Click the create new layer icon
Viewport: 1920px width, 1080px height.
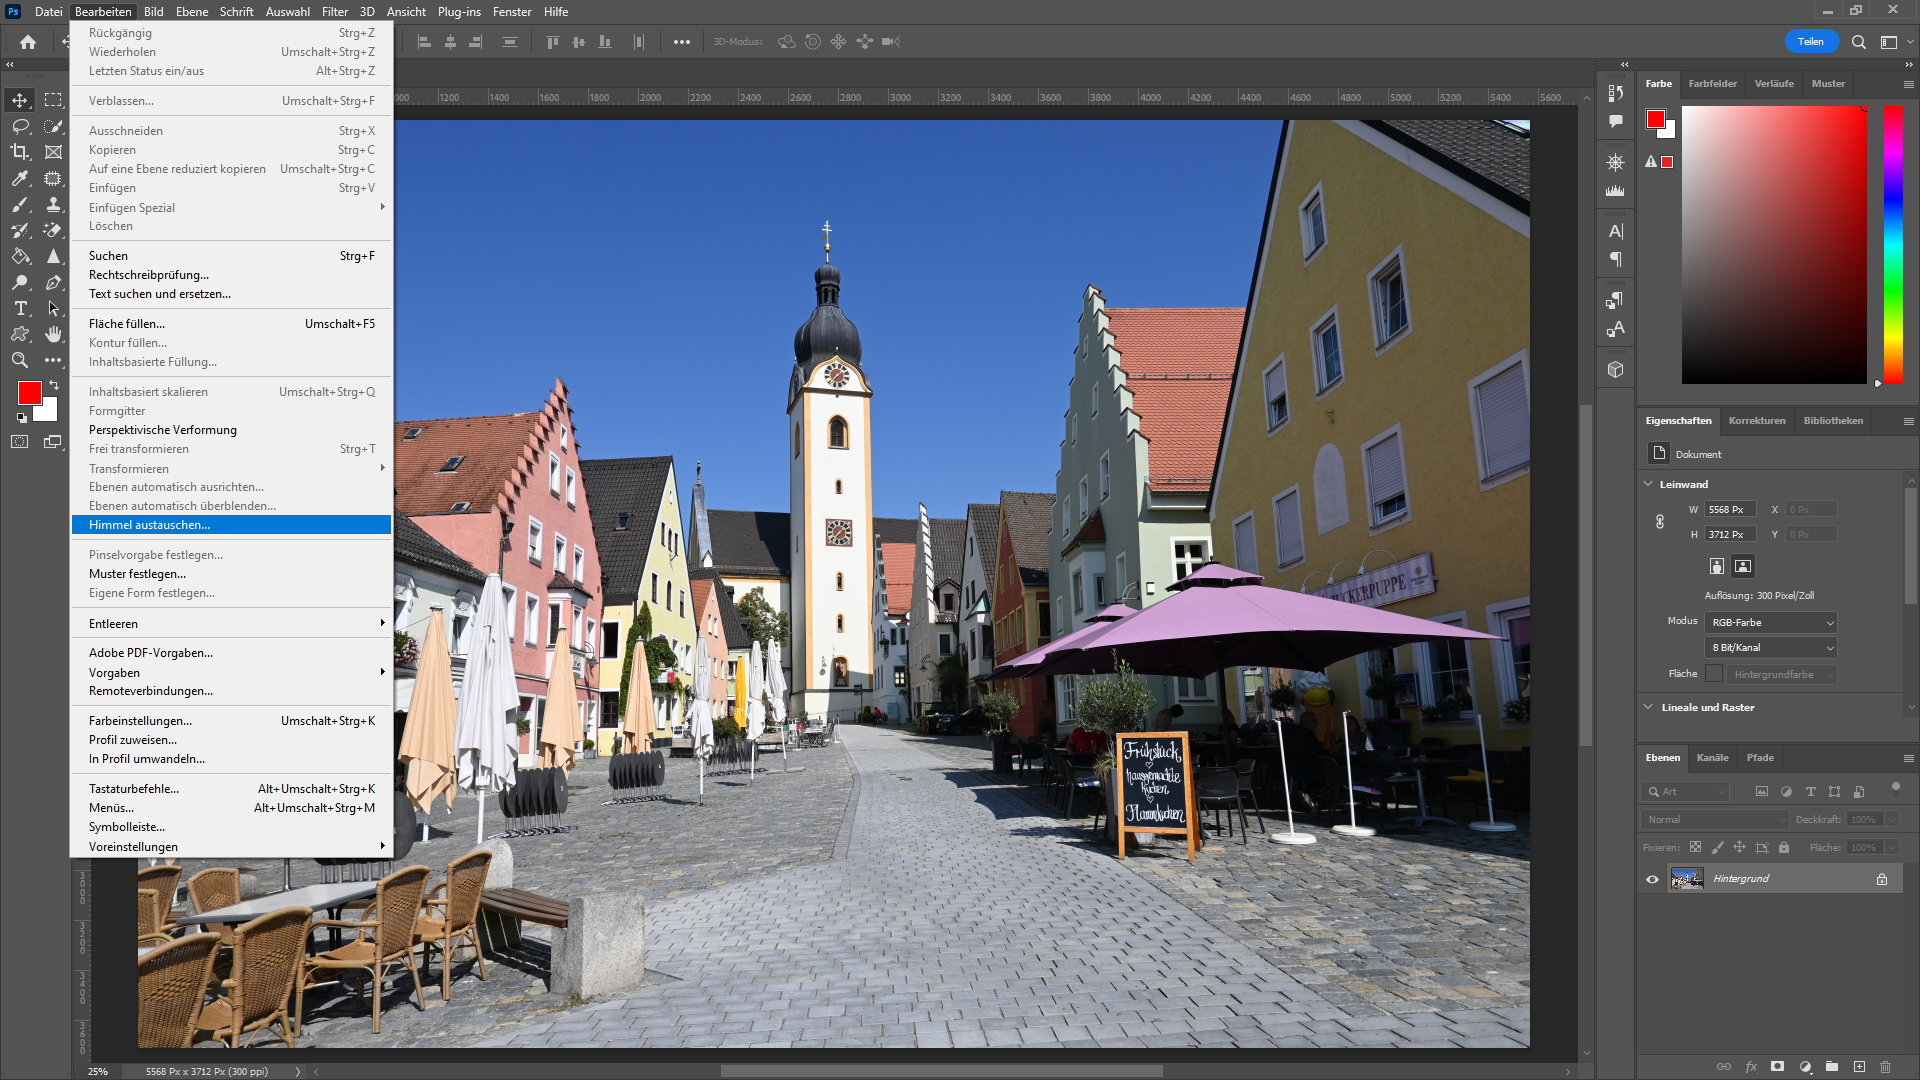tap(1859, 1067)
